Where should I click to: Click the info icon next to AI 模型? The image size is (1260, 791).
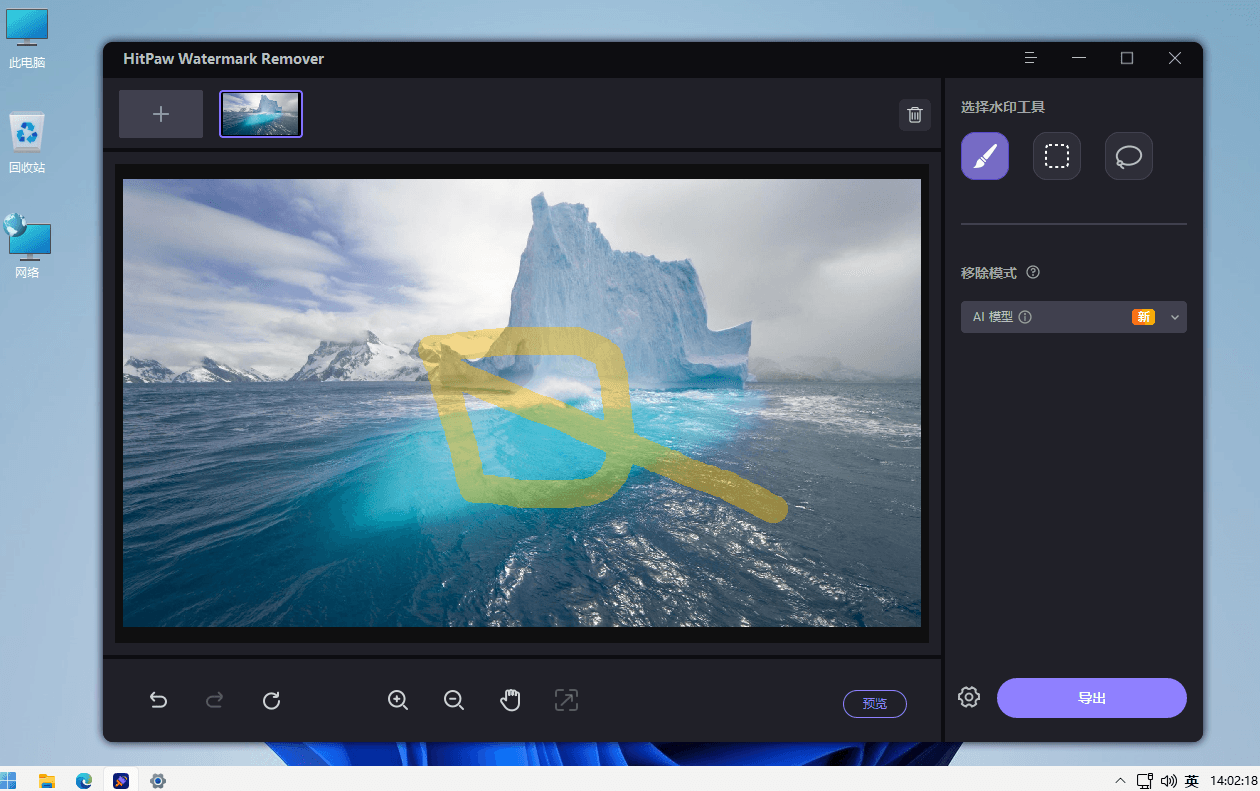(1025, 317)
